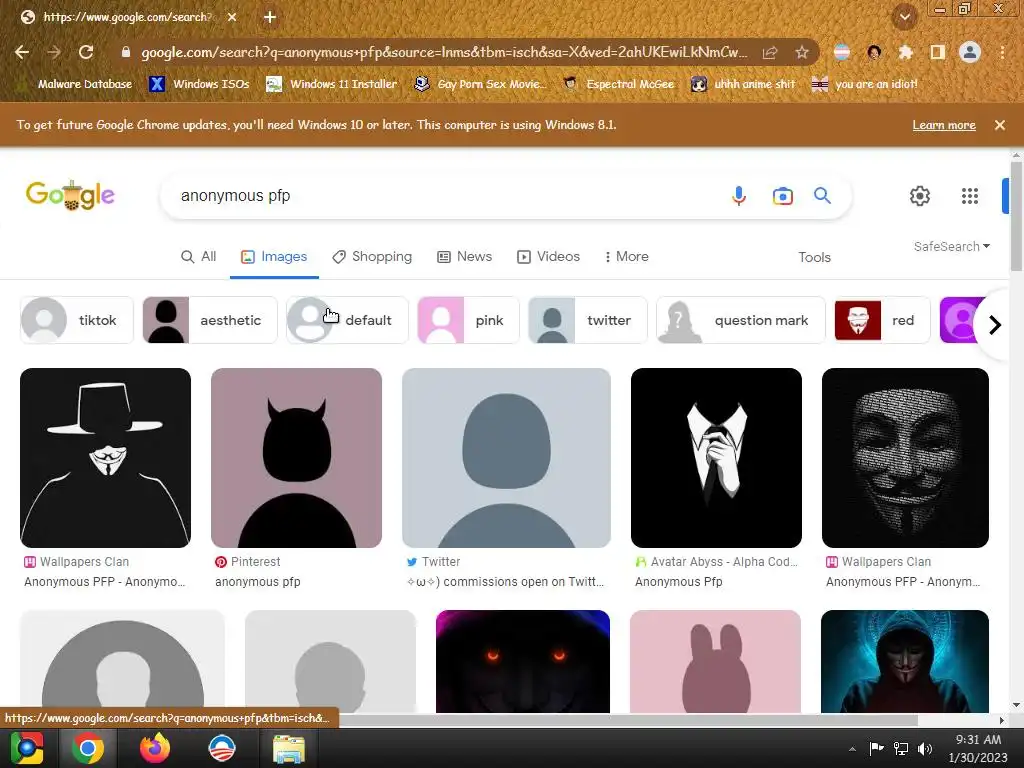Select the default suggestion chip

[347, 320]
